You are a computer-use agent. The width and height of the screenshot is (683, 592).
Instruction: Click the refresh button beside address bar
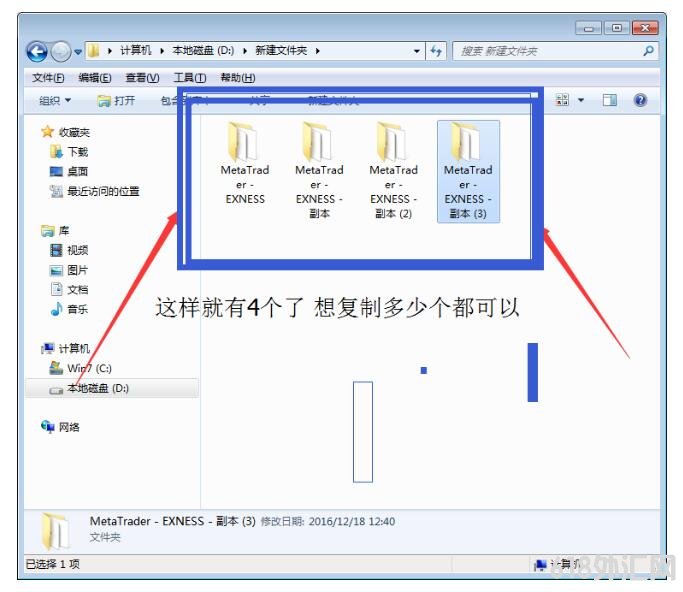click(x=436, y=51)
